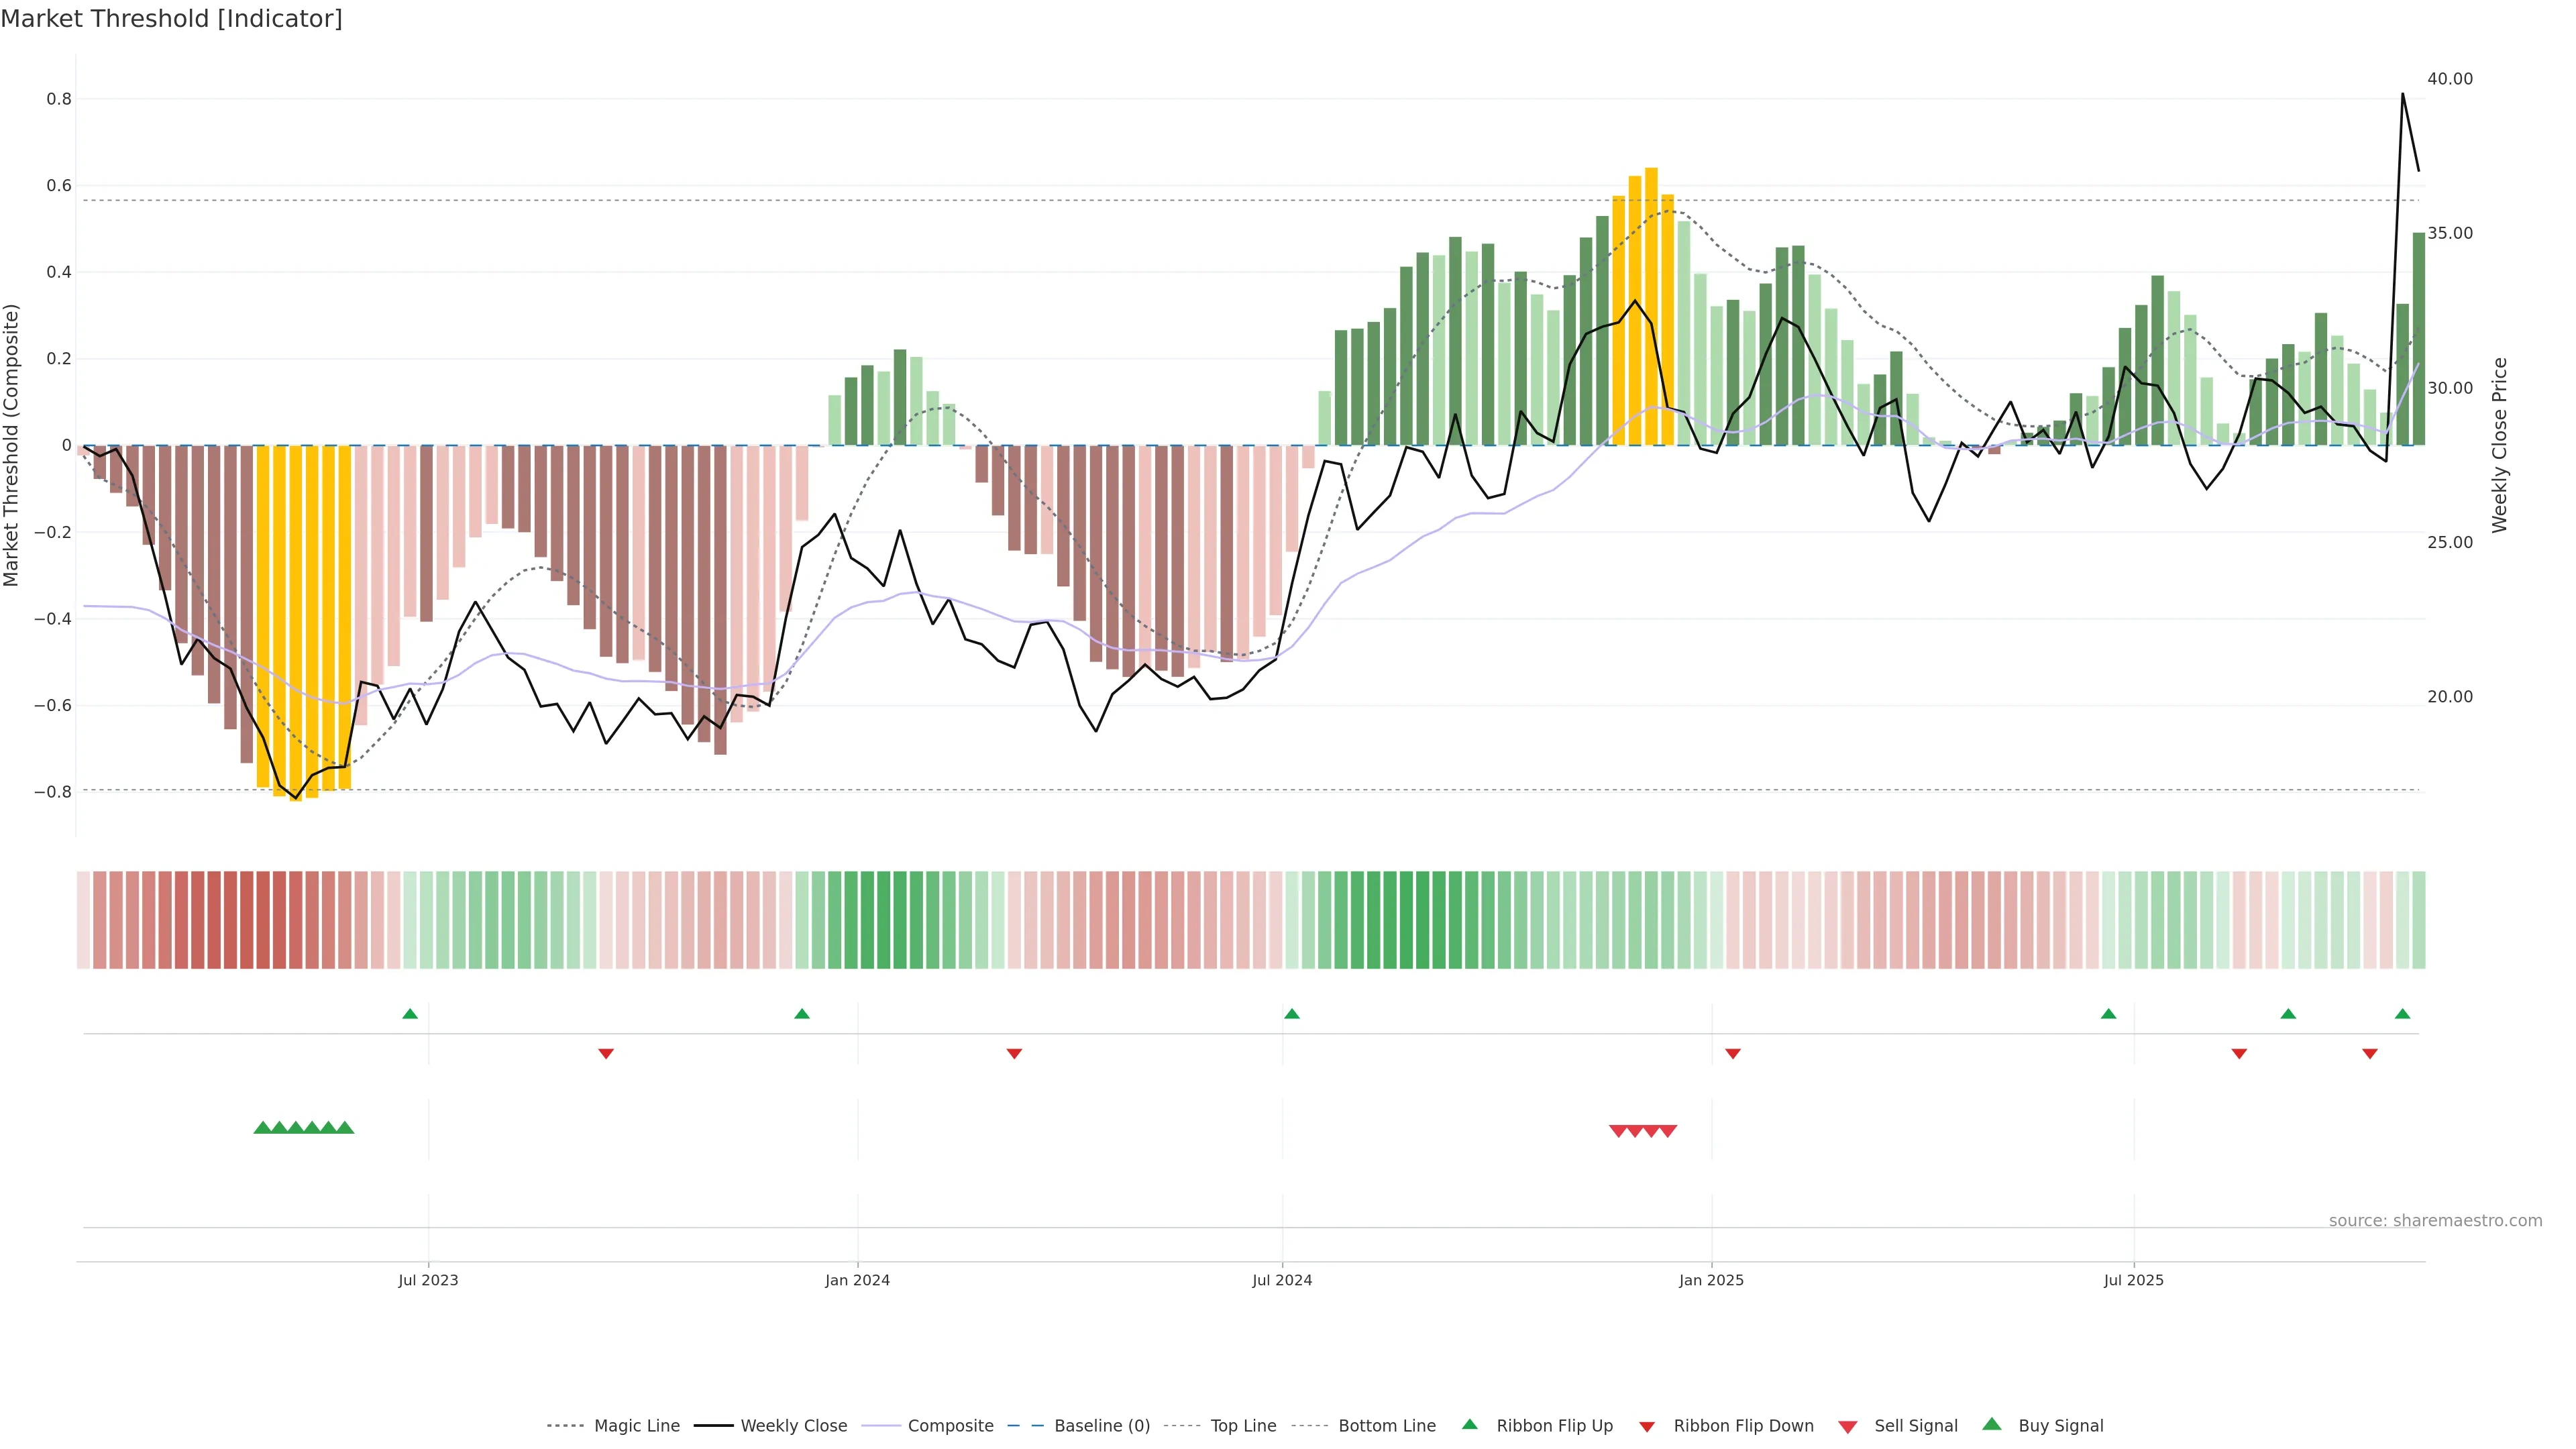Click the Ribbon Flip Down legend triangle
The image size is (2576, 1449).
click(1647, 1427)
